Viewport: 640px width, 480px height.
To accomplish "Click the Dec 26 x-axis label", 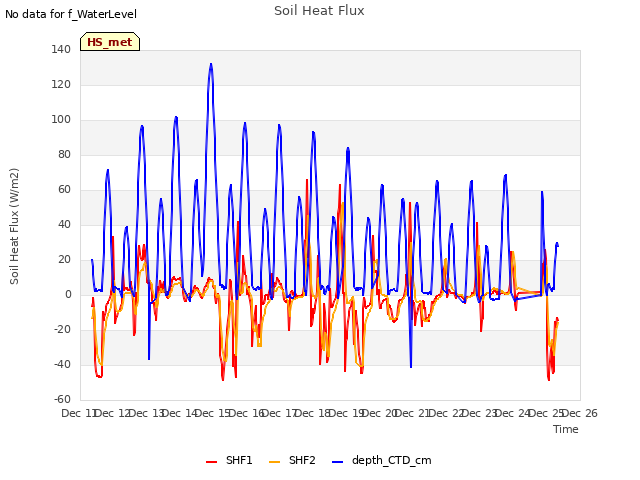I will tap(580, 413).
